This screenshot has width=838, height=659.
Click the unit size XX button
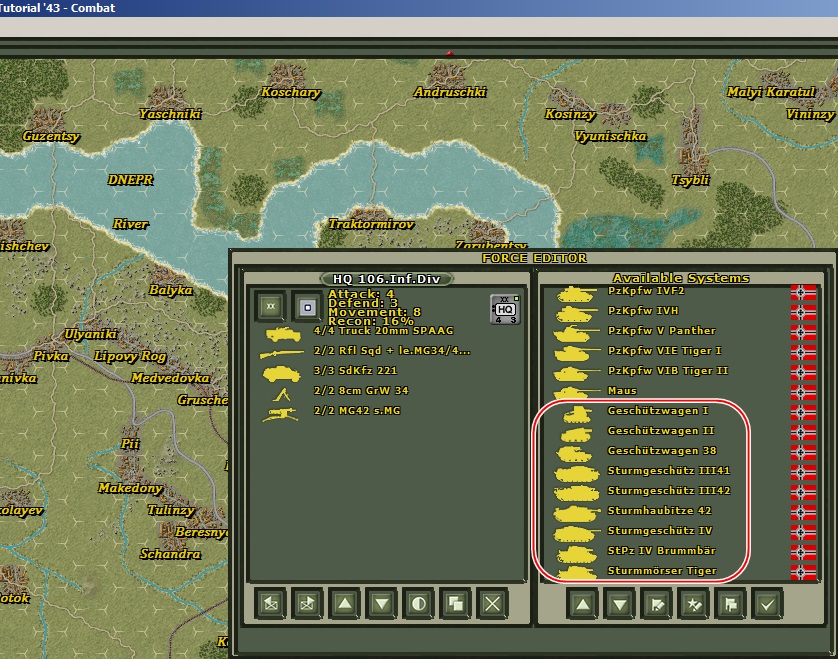(270, 307)
